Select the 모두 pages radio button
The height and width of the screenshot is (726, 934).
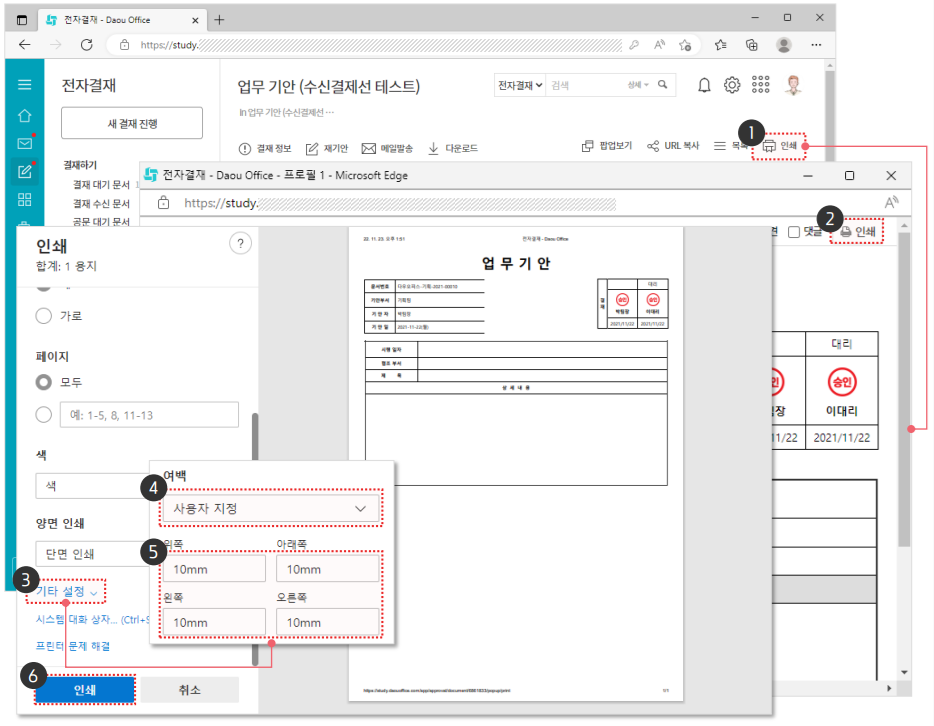44,382
